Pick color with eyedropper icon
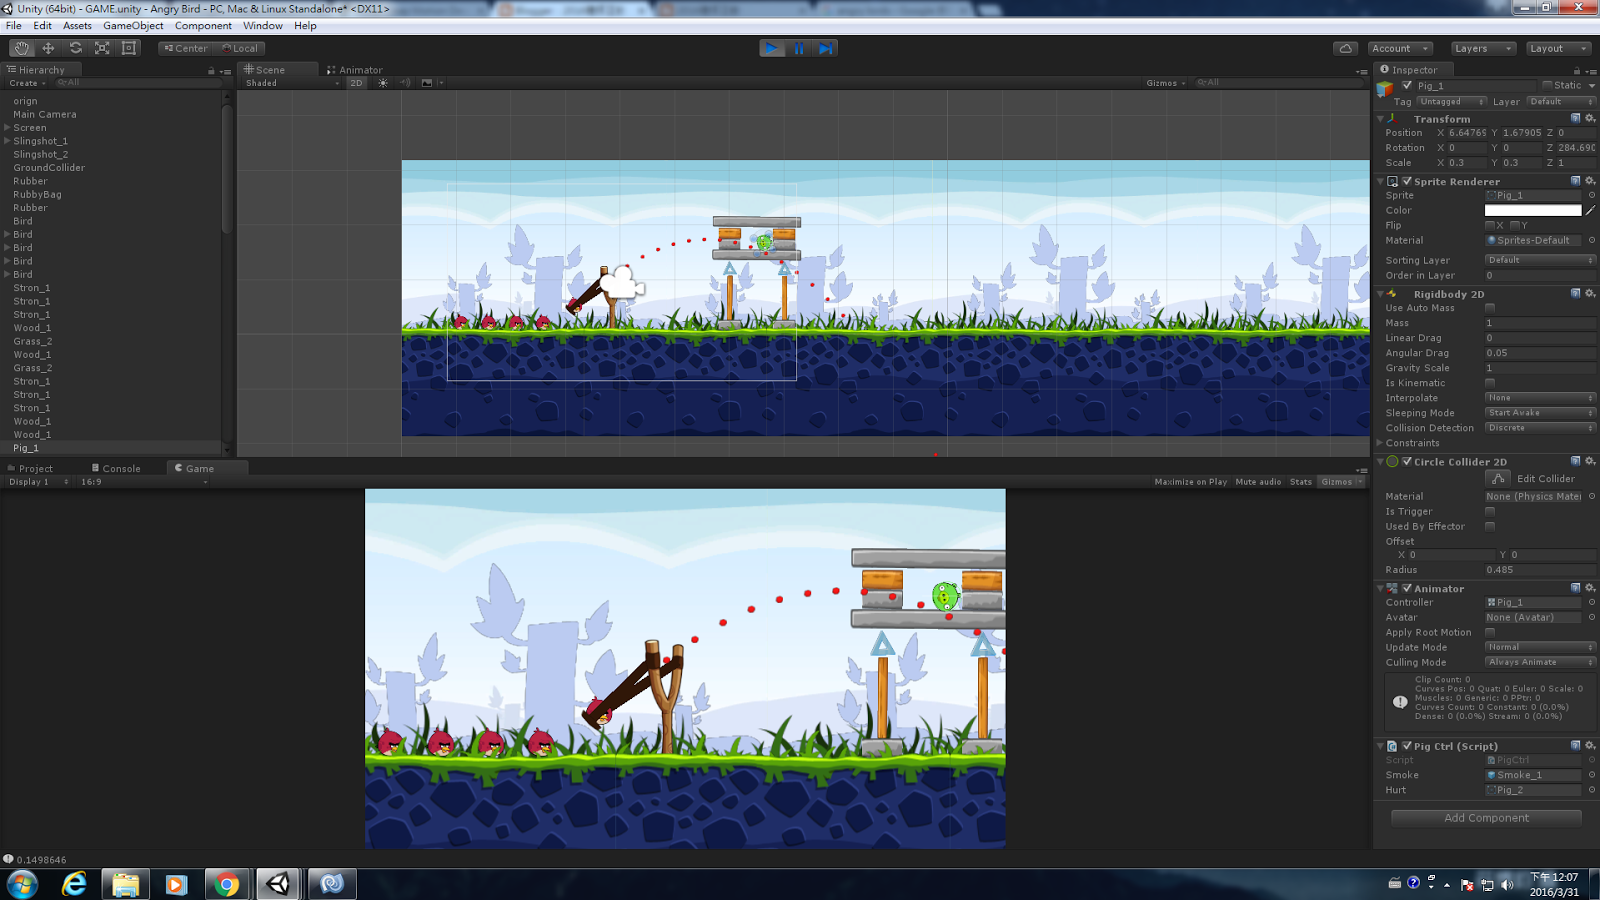 click(x=1590, y=210)
